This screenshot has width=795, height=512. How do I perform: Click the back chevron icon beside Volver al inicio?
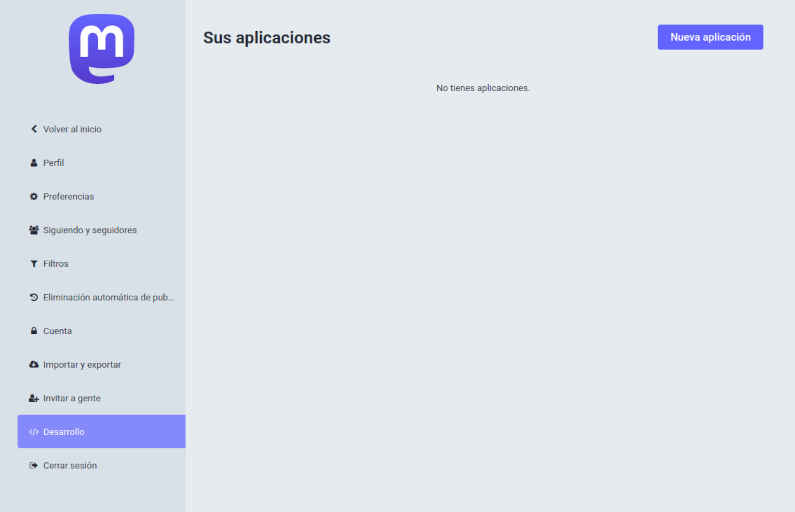pyautogui.click(x=33, y=129)
